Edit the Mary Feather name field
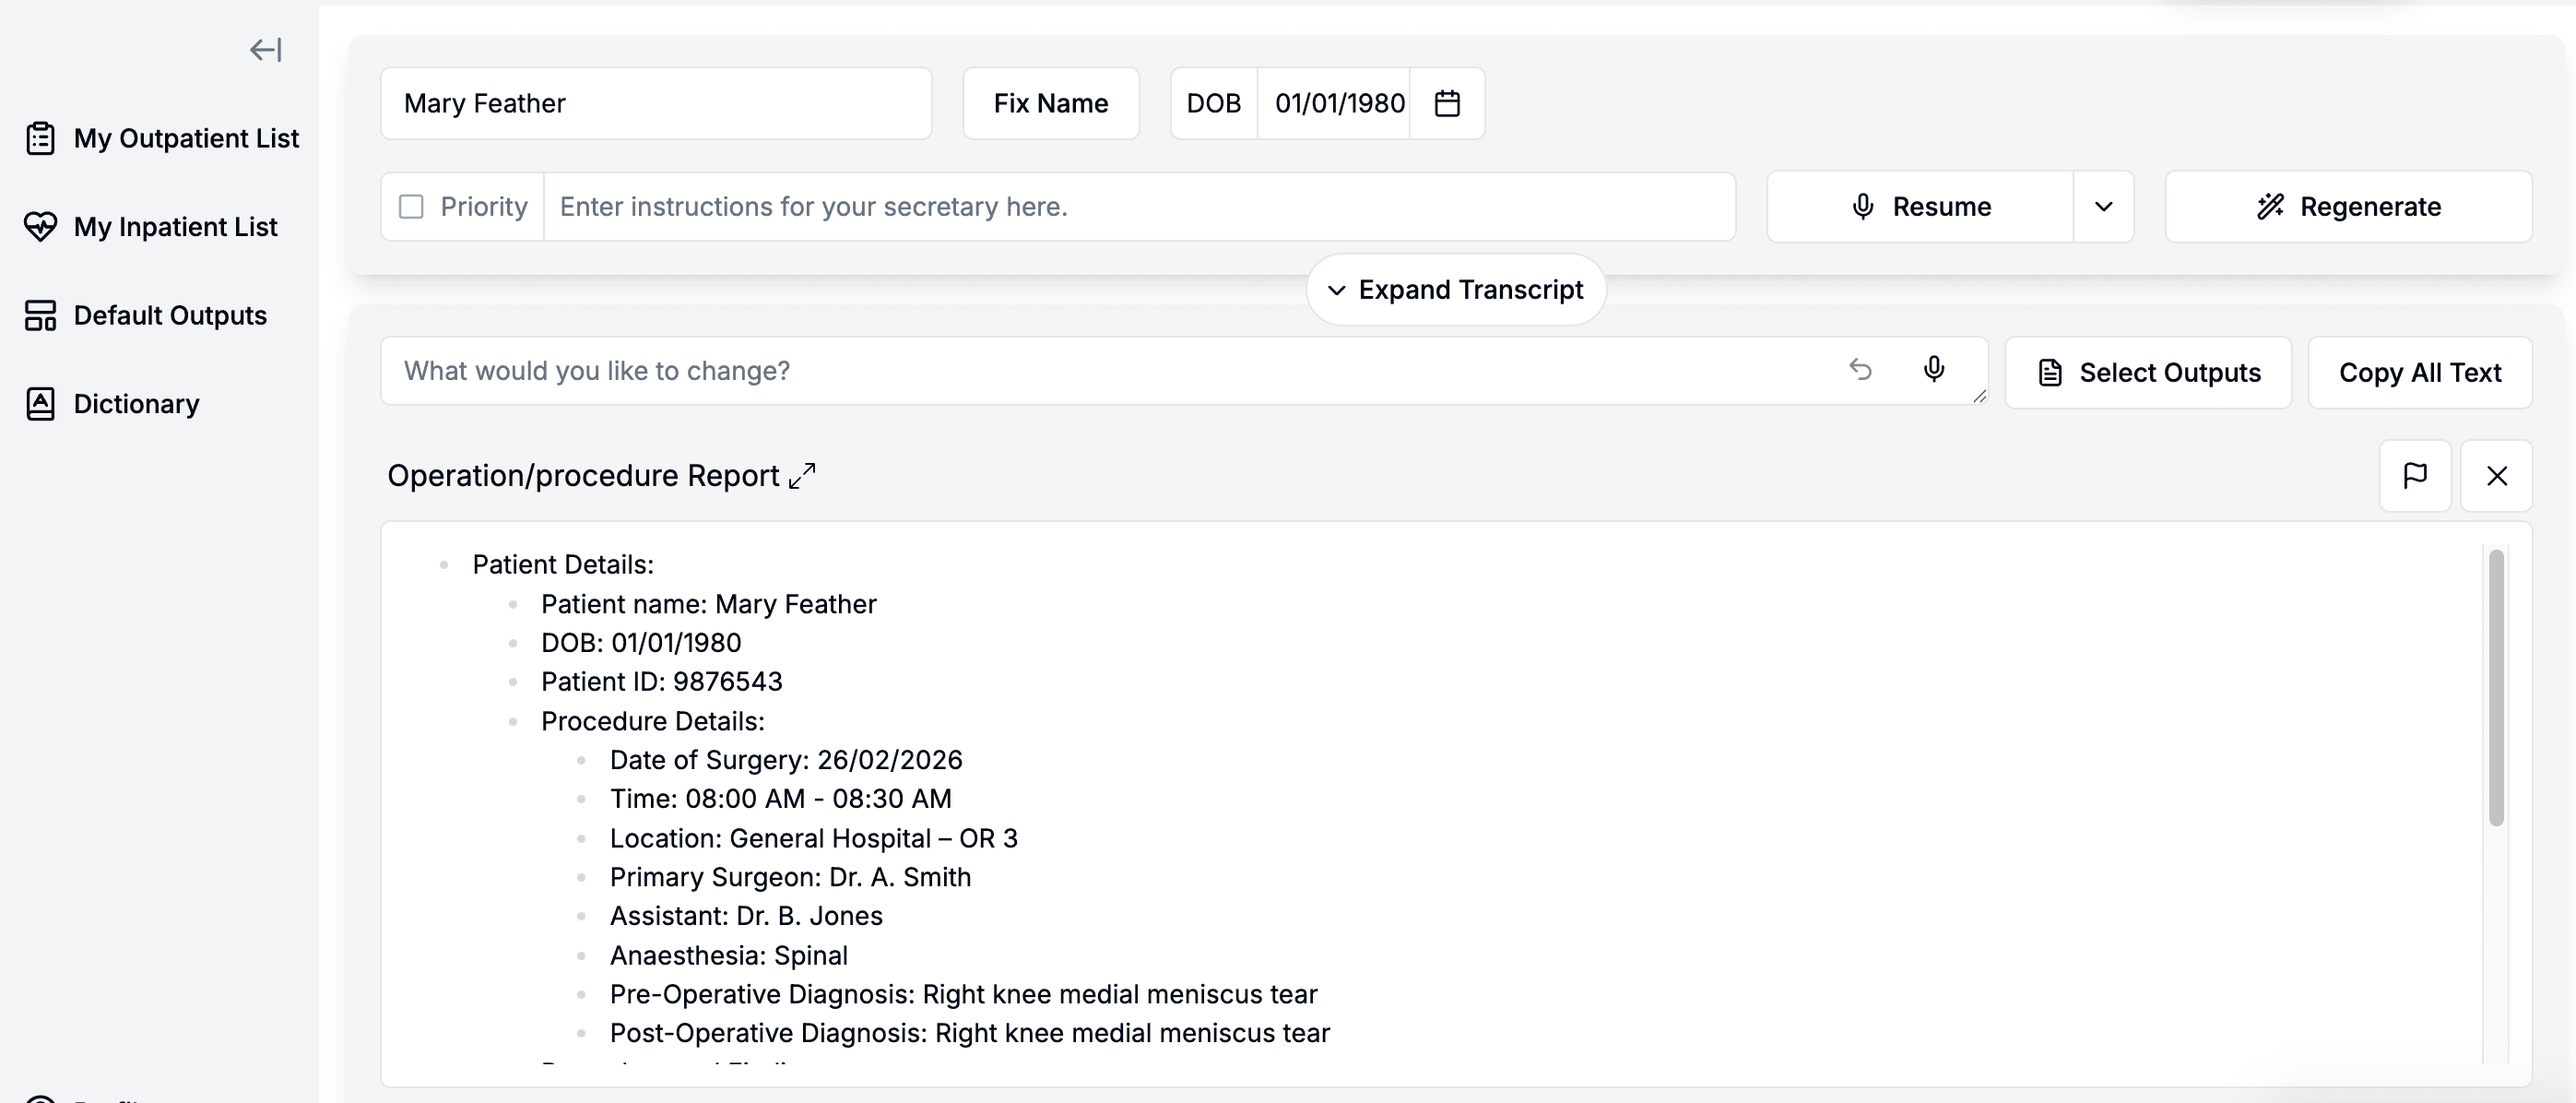Image resolution: width=2576 pixels, height=1103 pixels. 656,103
